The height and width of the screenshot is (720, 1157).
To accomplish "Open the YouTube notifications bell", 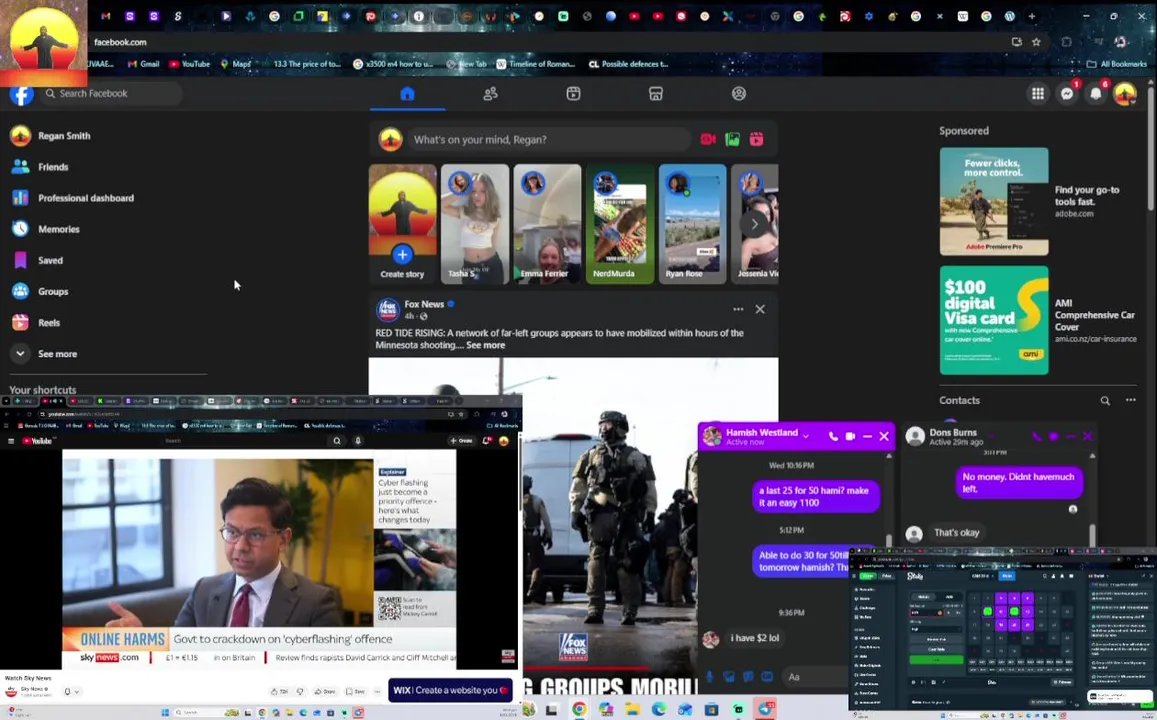I will (486, 440).
